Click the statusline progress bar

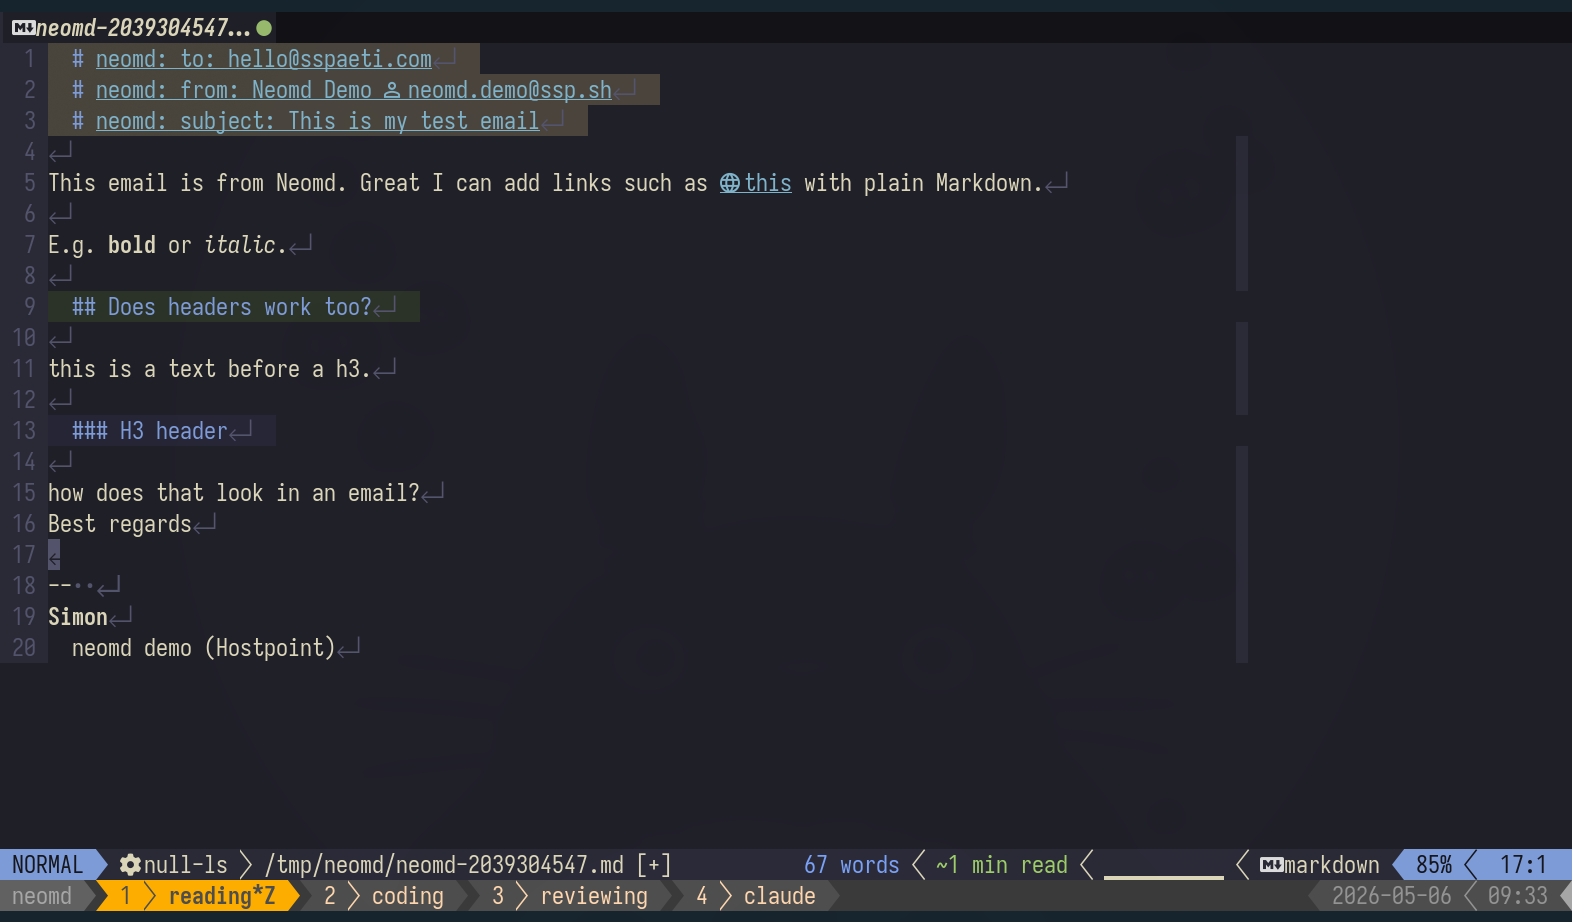1164,877
